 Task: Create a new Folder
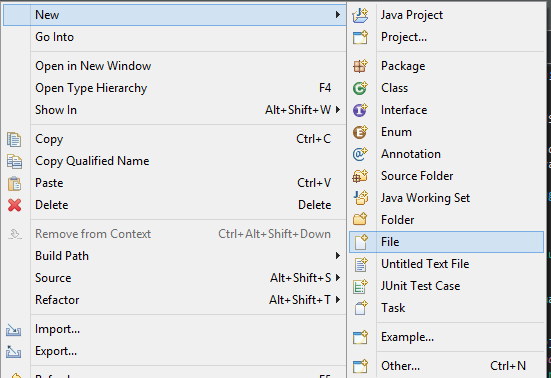pos(446,220)
